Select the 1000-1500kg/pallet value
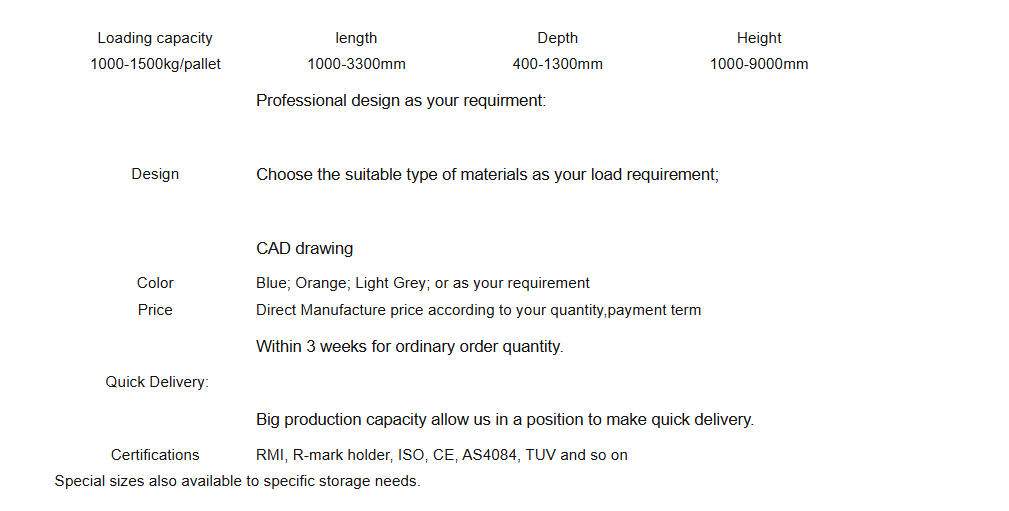Viewport: 1009px width, 511px height. tap(155, 64)
